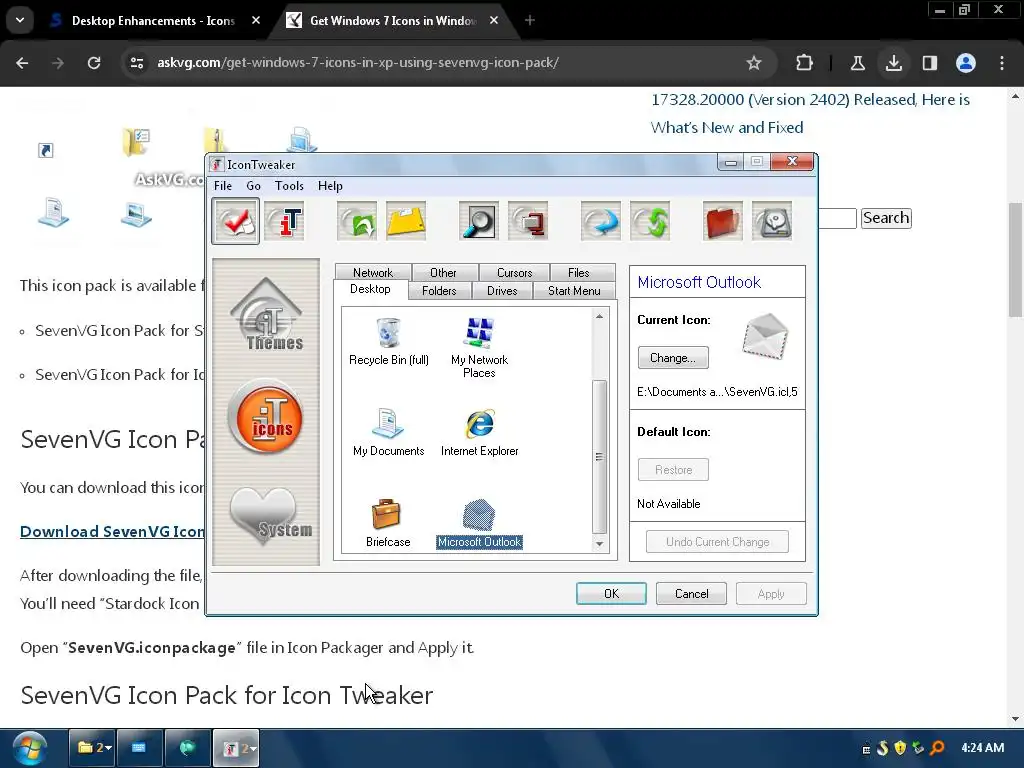Switch to the Network tab
Viewport: 1024px width, 768px height.
click(x=373, y=272)
